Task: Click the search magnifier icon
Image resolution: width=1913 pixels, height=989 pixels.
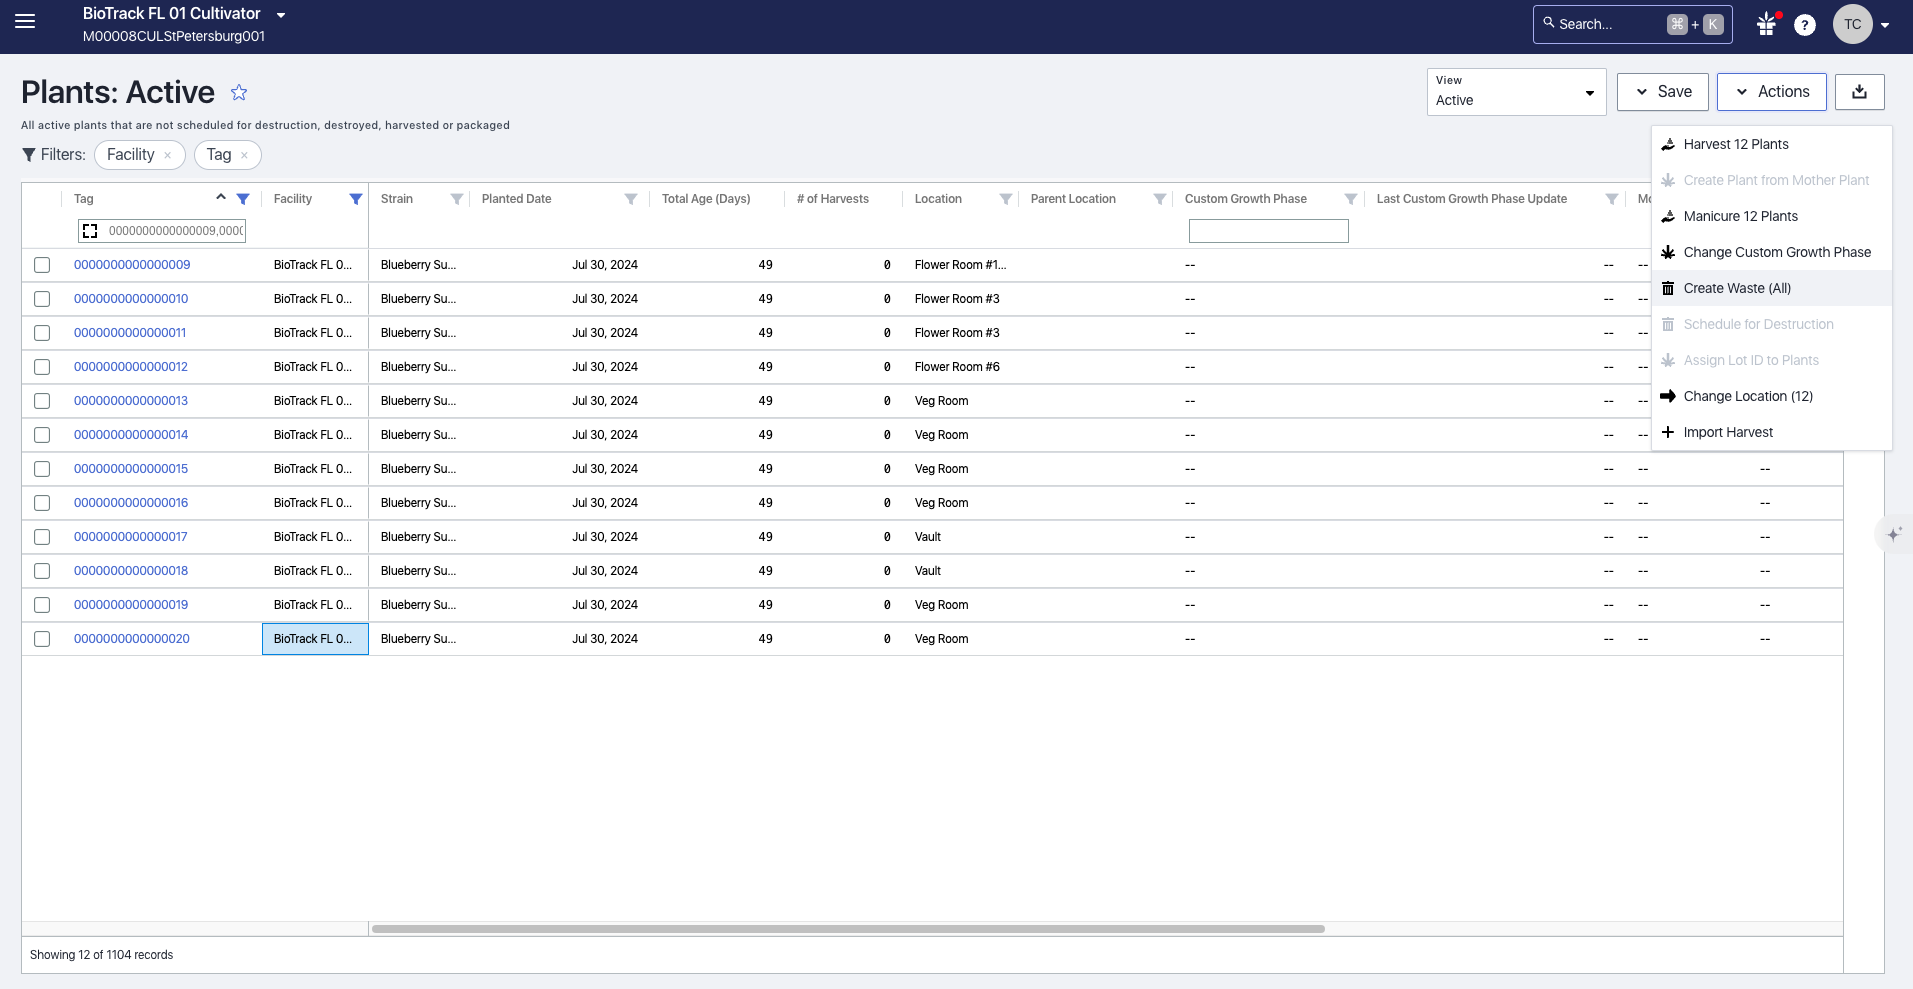Action: point(1549,22)
